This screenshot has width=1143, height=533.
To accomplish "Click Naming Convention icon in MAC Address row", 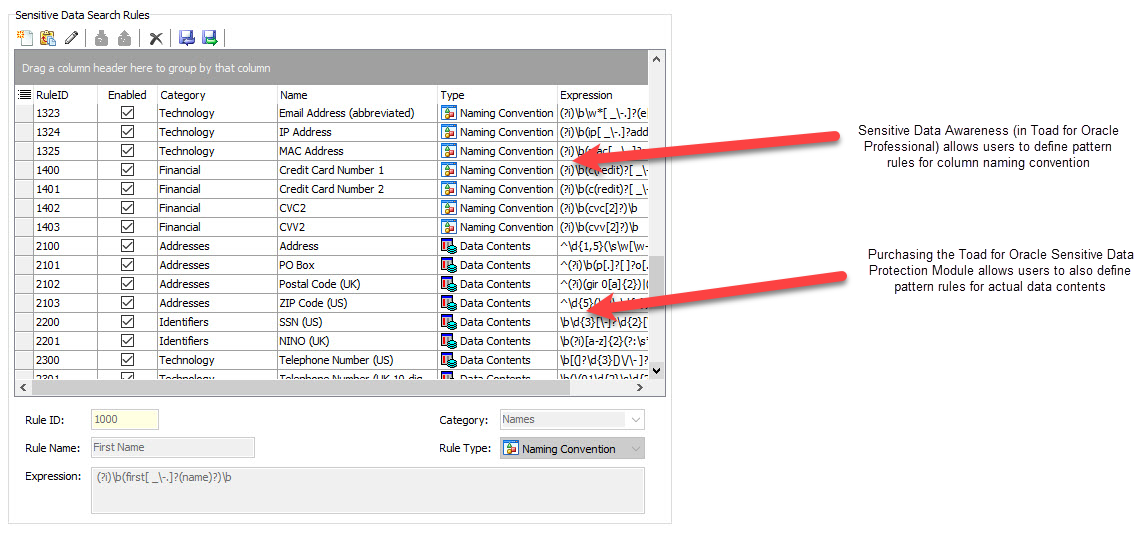I will pos(449,151).
